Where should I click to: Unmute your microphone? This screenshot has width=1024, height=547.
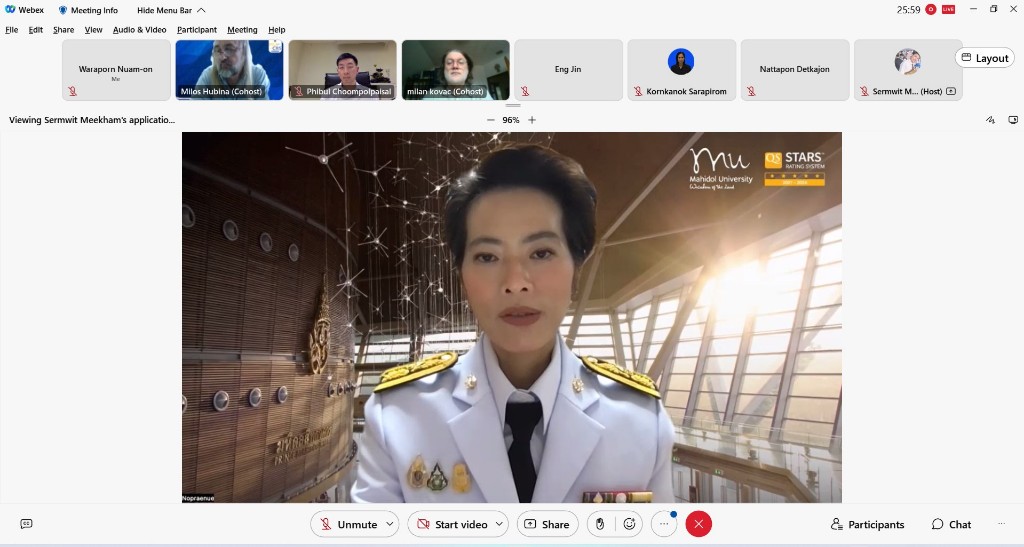pos(349,524)
